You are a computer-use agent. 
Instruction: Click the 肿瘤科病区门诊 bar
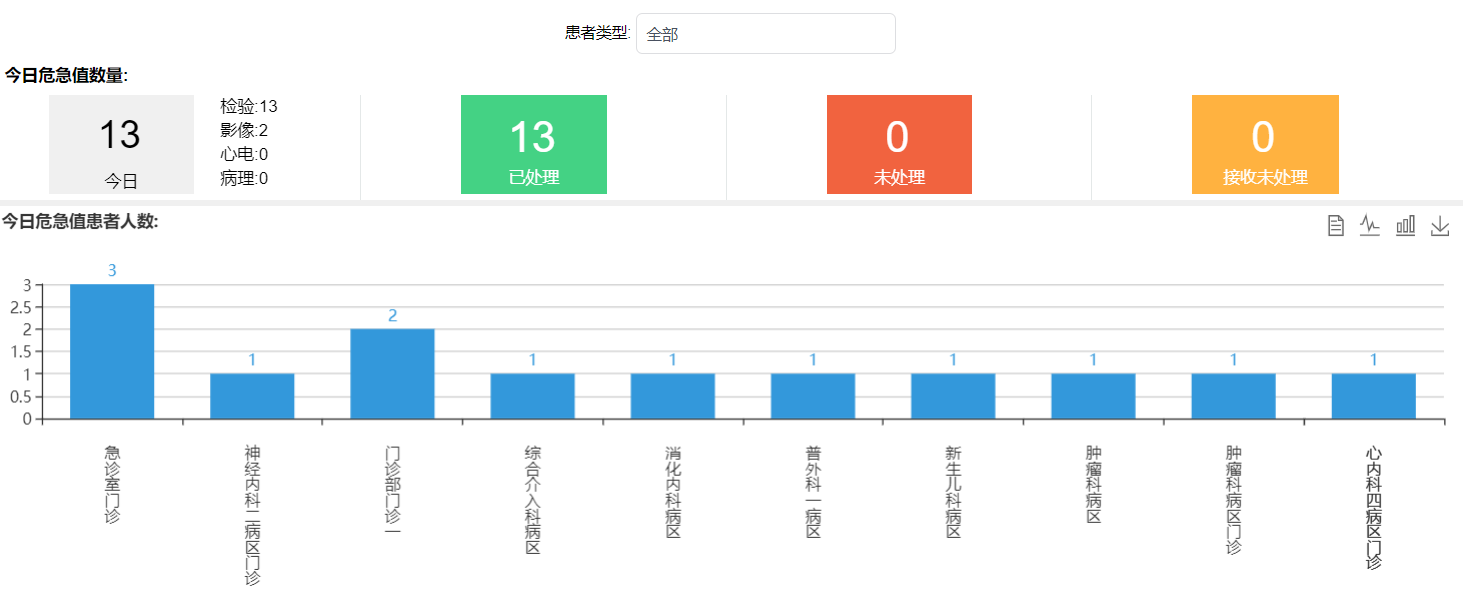pos(1234,396)
